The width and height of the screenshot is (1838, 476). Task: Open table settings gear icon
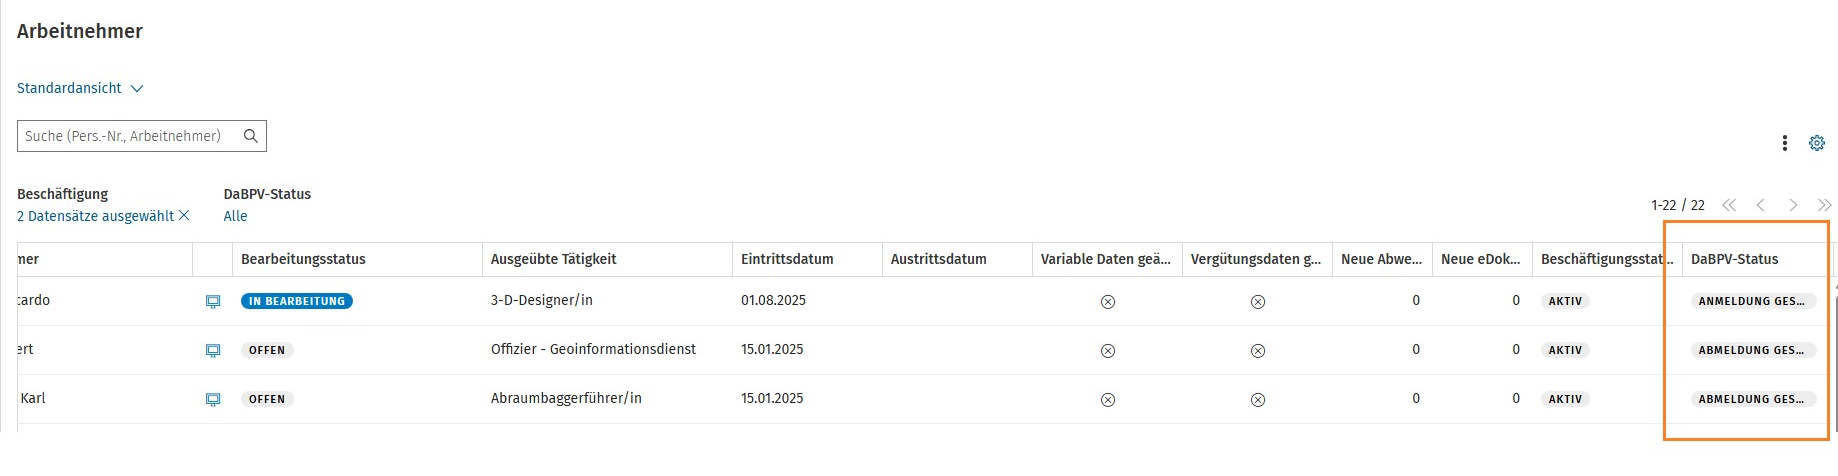point(1816,143)
